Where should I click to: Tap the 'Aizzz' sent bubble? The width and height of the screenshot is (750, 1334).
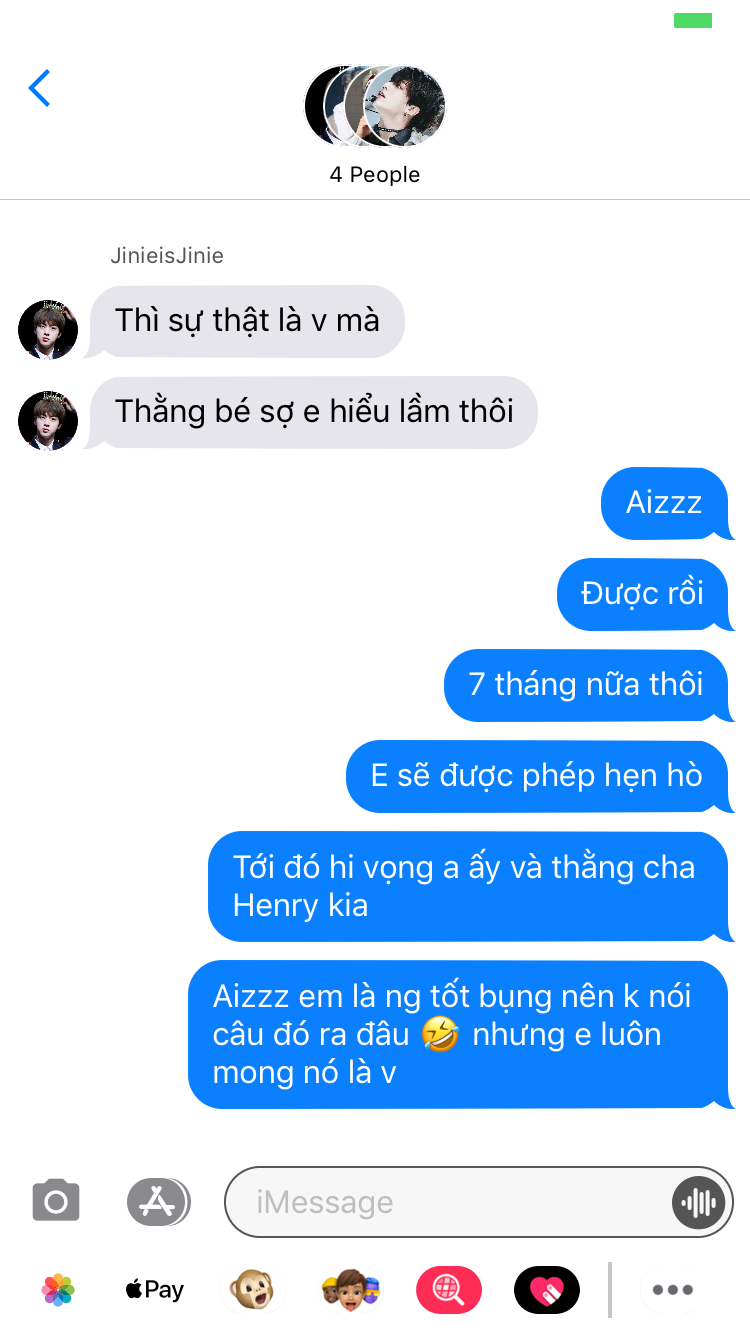(x=664, y=503)
